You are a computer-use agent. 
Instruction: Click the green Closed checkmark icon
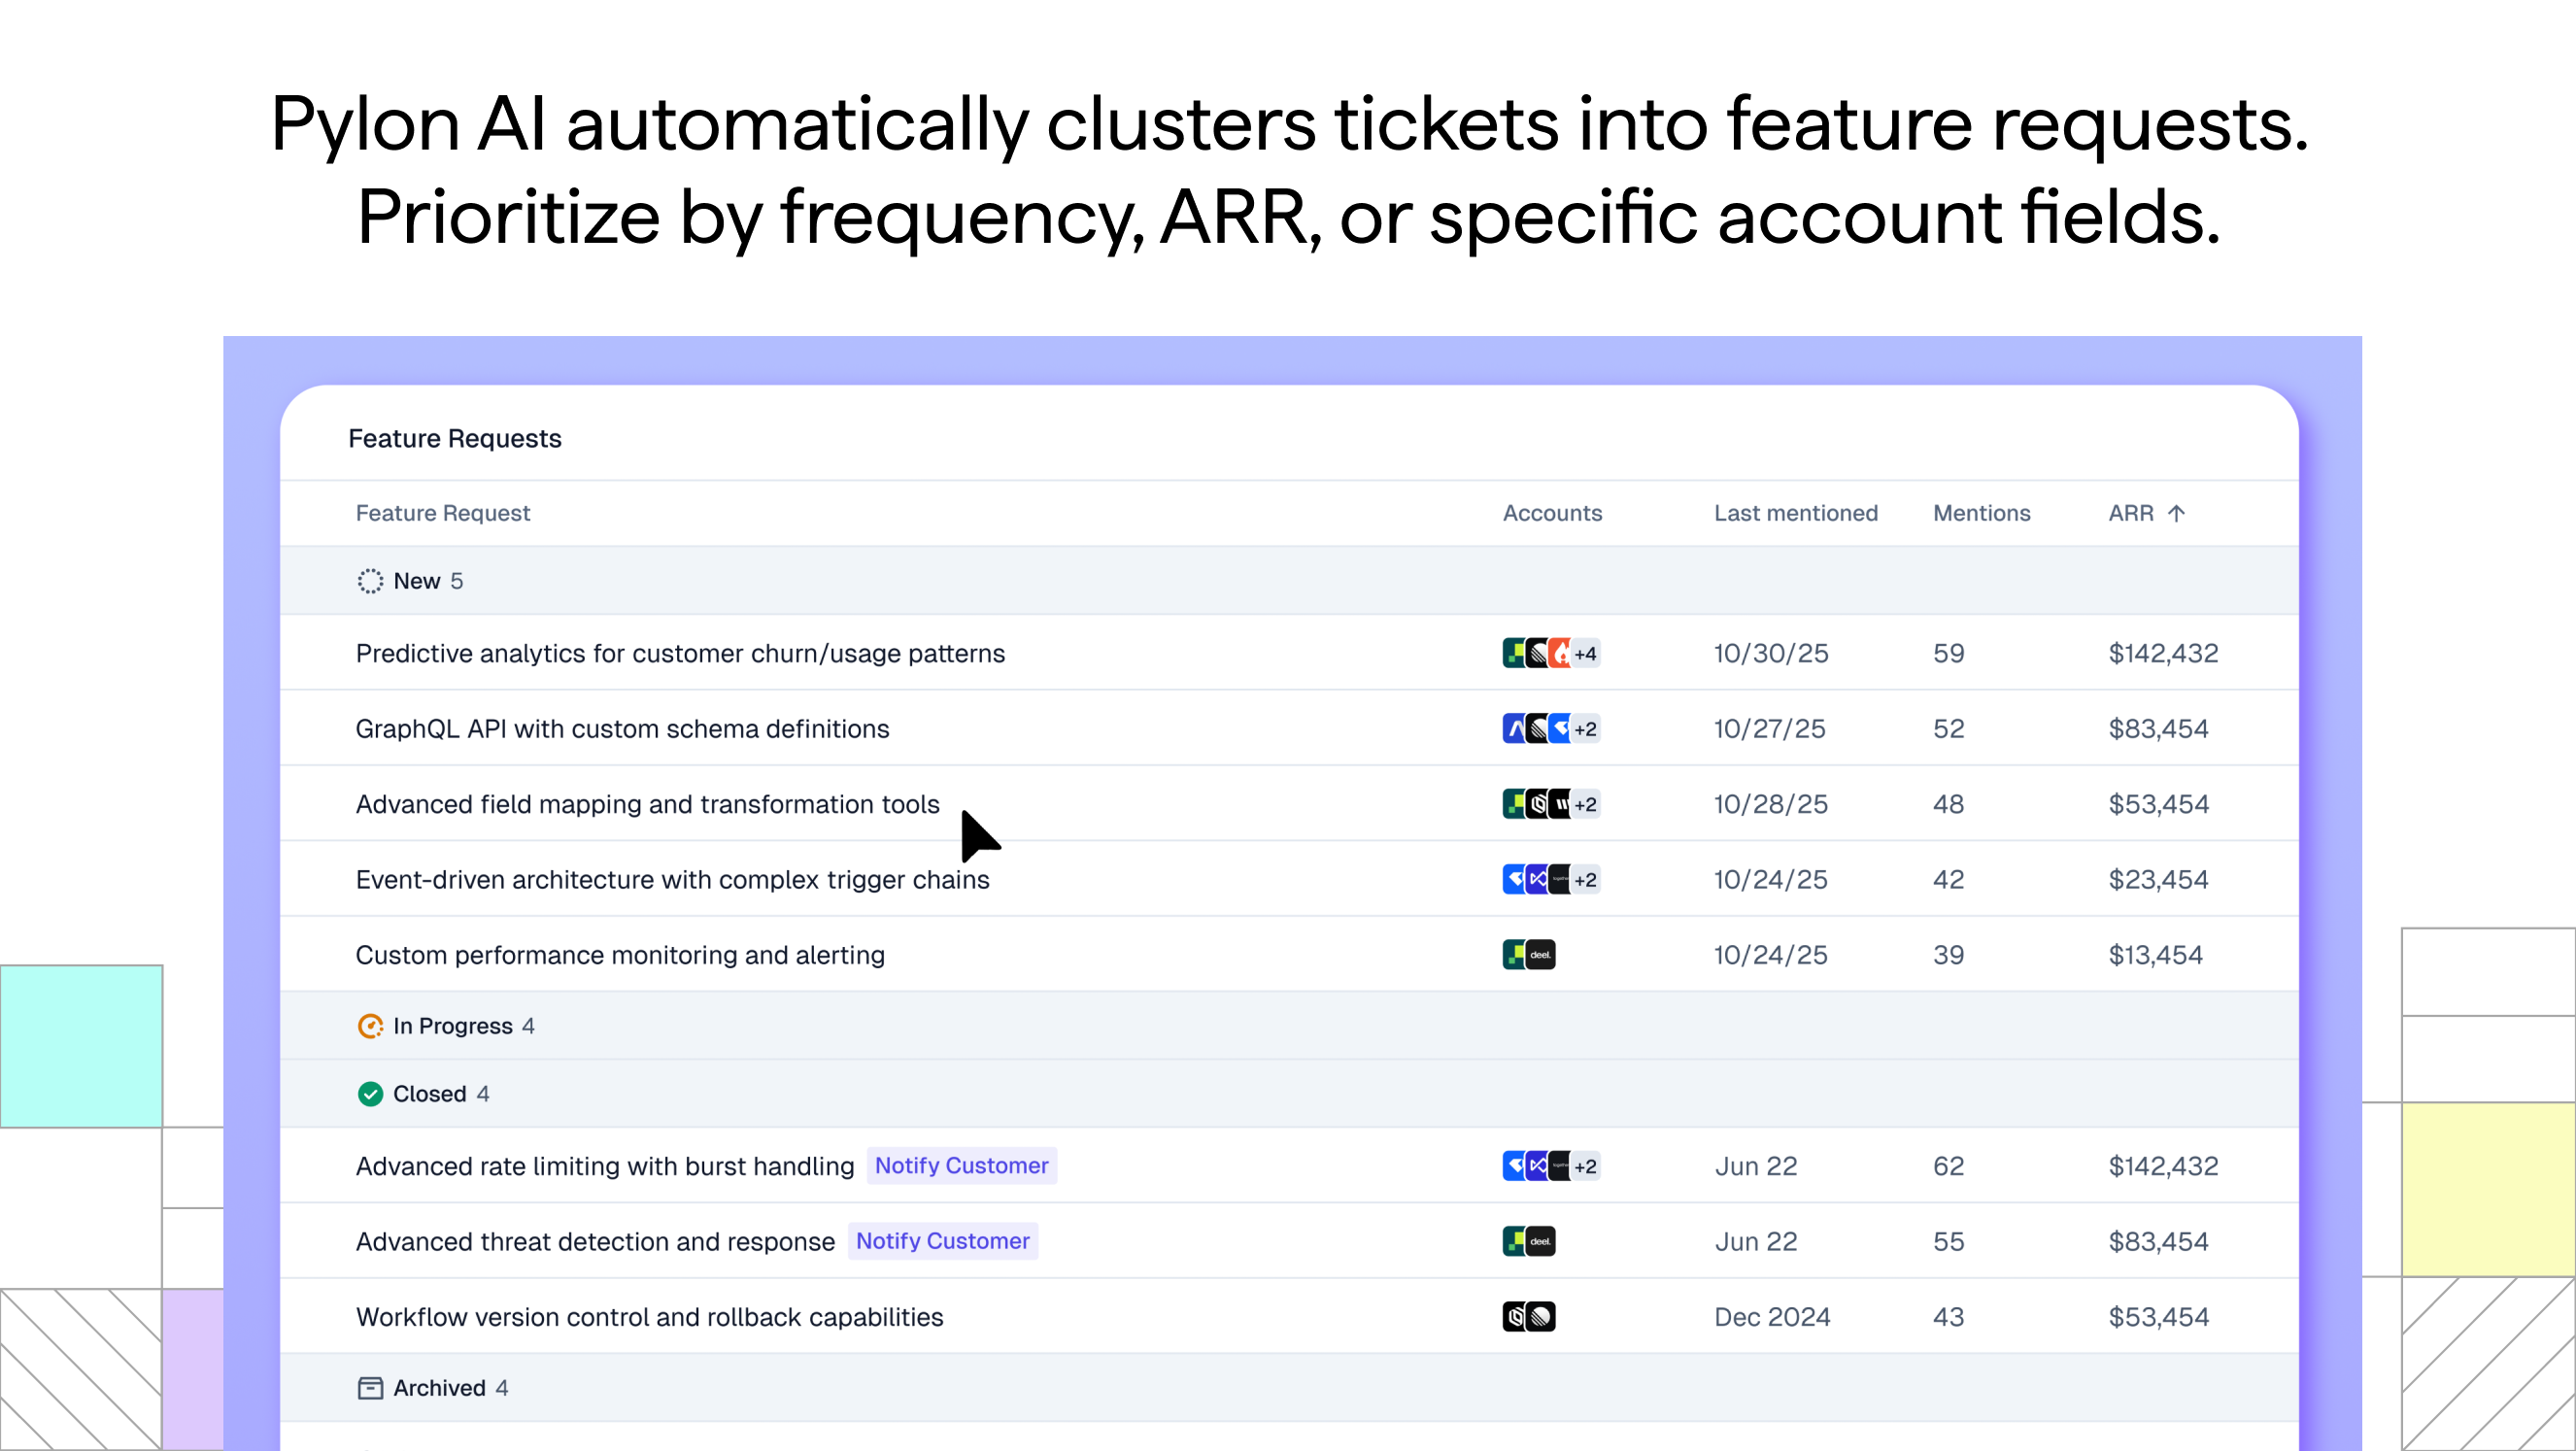pyautogui.click(x=370, y=1093)
